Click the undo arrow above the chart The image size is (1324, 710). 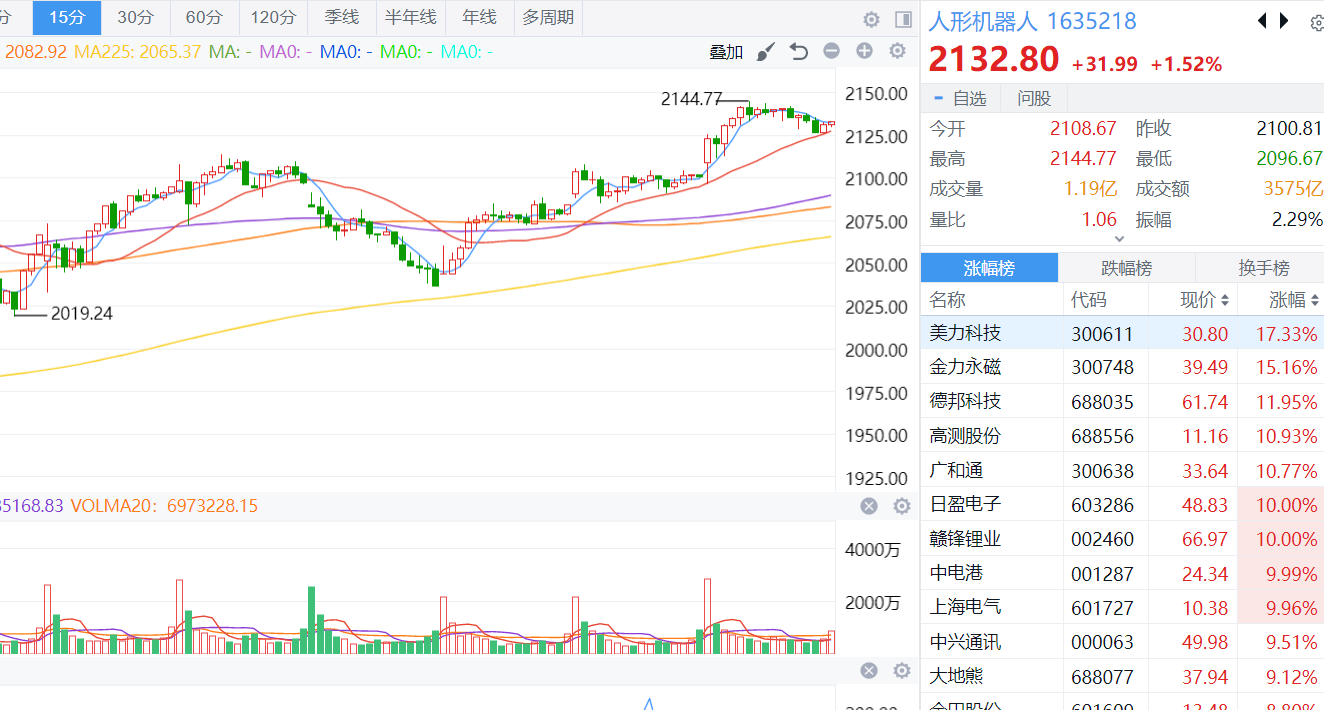point(798,52)
